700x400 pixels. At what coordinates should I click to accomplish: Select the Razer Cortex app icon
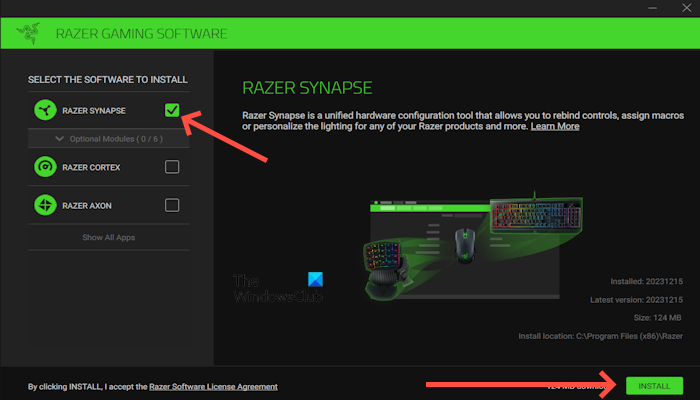pos(45,167)
